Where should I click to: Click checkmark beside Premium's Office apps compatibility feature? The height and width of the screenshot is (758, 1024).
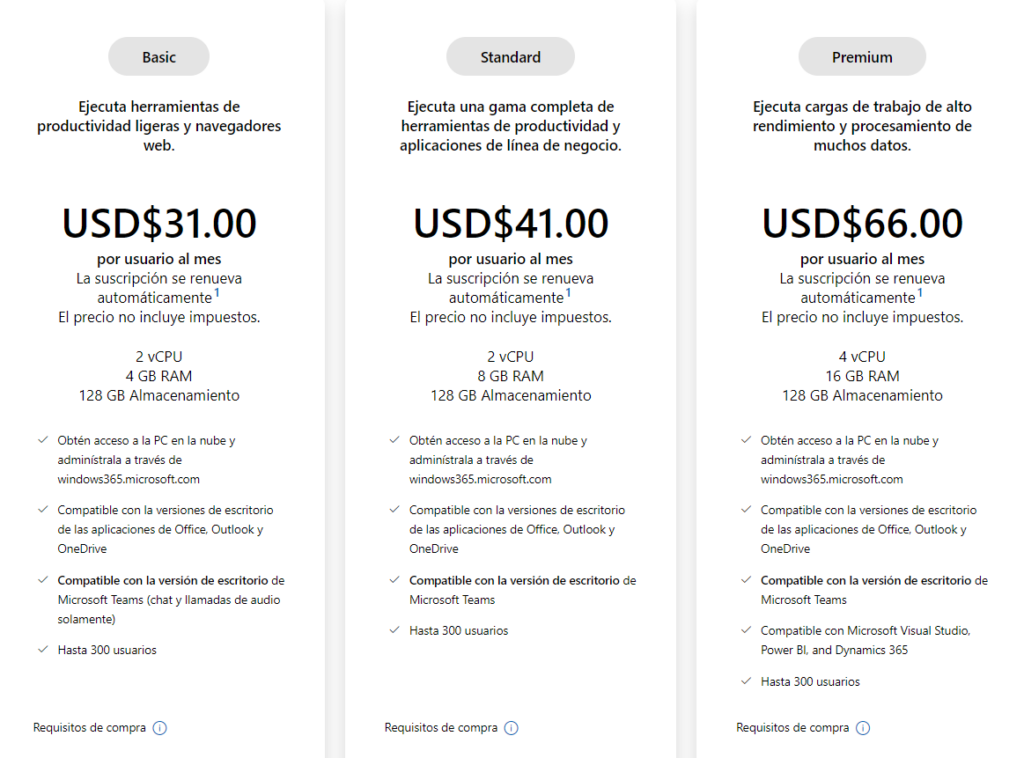click(x=746, y=510)
